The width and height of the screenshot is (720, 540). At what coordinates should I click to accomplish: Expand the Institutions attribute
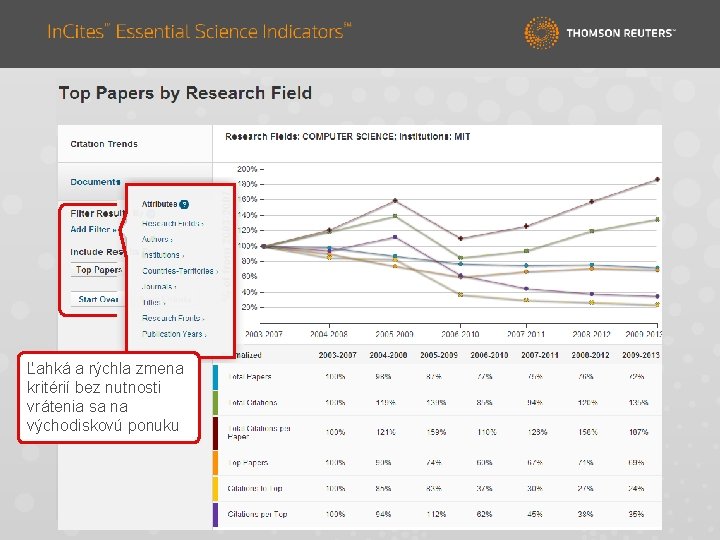point(163,255)
